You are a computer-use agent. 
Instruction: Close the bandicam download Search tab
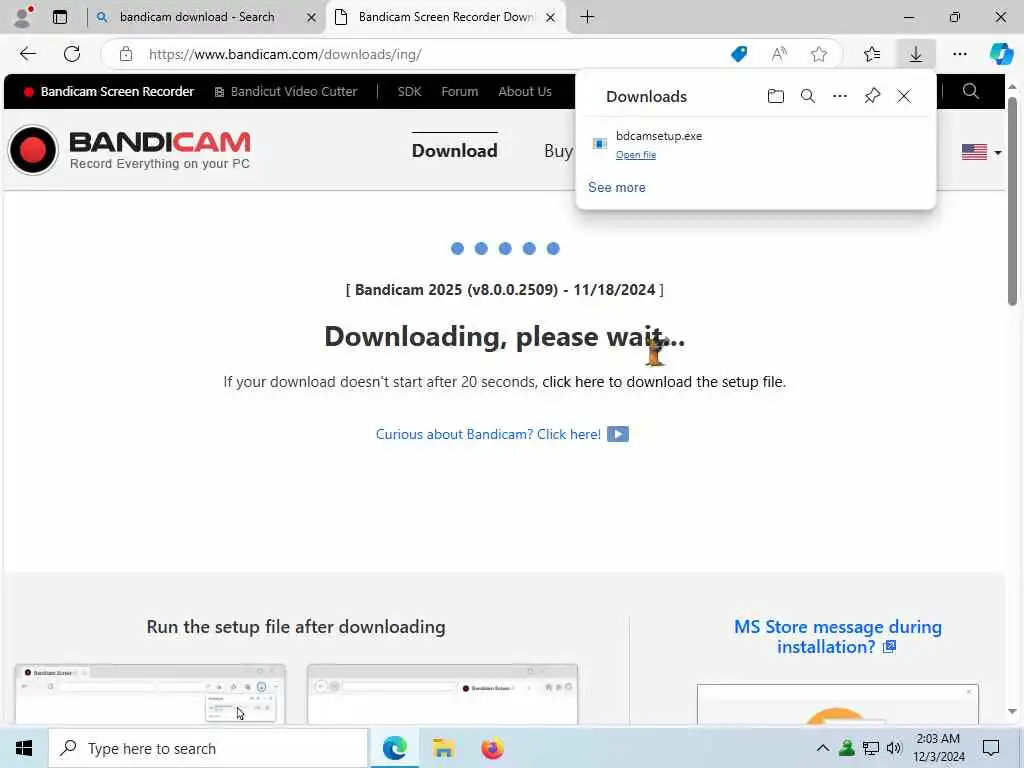312,18
